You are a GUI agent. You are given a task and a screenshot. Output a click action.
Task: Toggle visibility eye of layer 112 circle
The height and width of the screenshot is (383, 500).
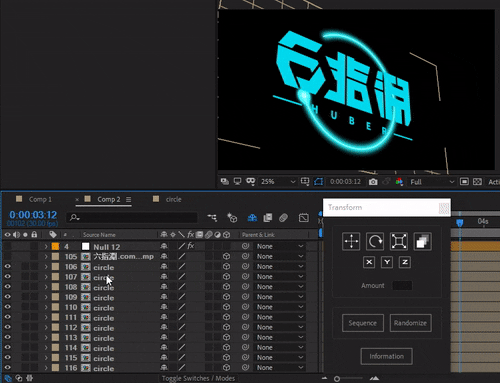click(x=7, y=327)
